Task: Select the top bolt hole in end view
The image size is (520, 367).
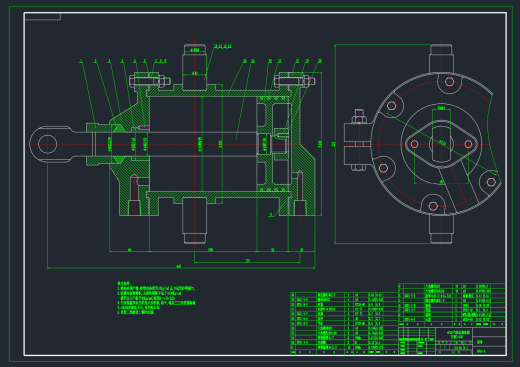Action: [449, 81]
